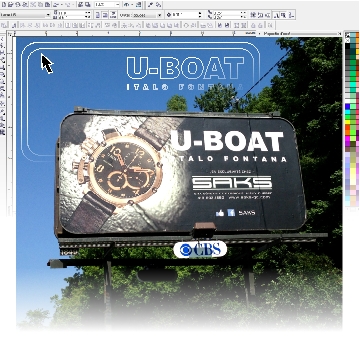Click the outlined U-BOAT text object

(185, 68)
